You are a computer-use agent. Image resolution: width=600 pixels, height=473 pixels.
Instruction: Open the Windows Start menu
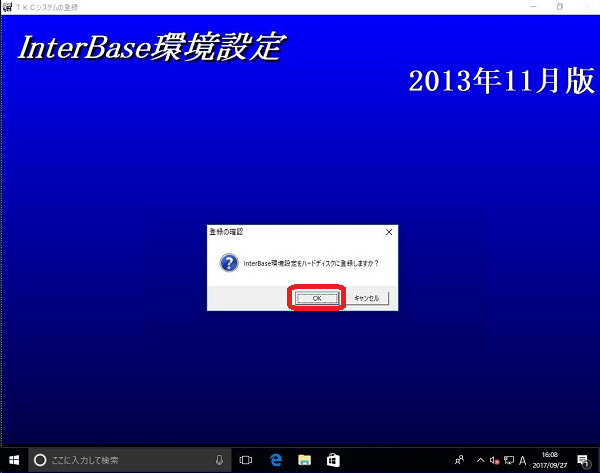pyautogui.click(x=14, y=460)
